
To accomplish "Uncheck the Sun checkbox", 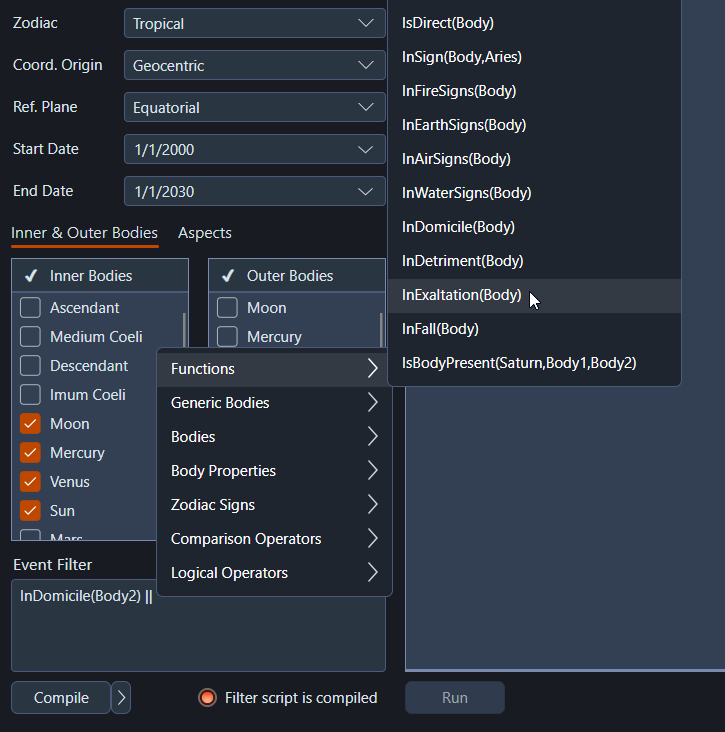I will [x=30, y=511].
